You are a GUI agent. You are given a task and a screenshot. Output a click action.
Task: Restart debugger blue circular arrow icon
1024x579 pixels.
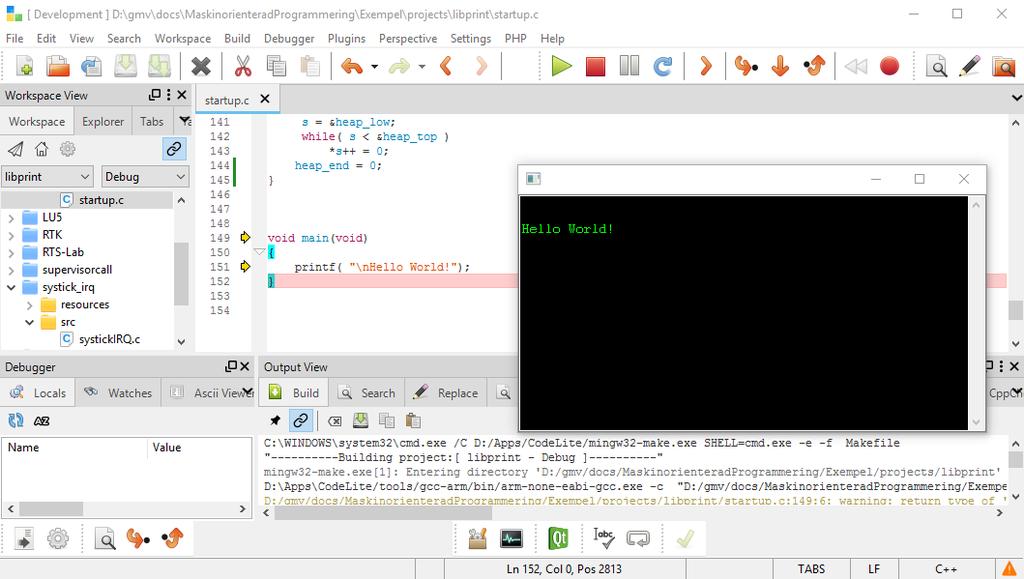click(x=663, y=66)
